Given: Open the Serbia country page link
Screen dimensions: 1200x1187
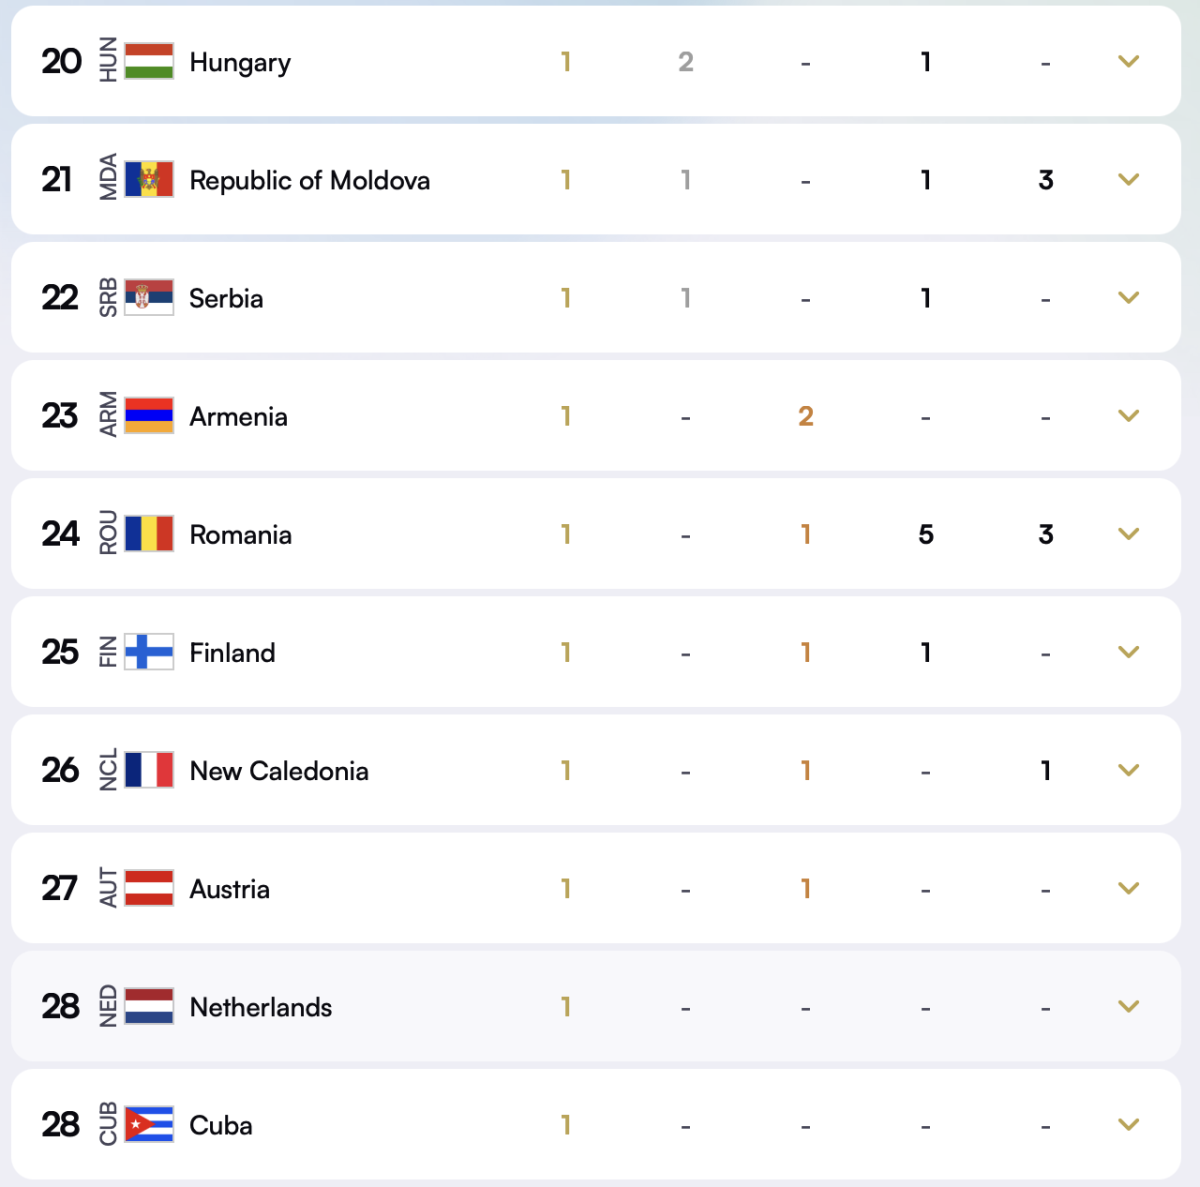Looking at the screenshot, I should tap(226, 298).
